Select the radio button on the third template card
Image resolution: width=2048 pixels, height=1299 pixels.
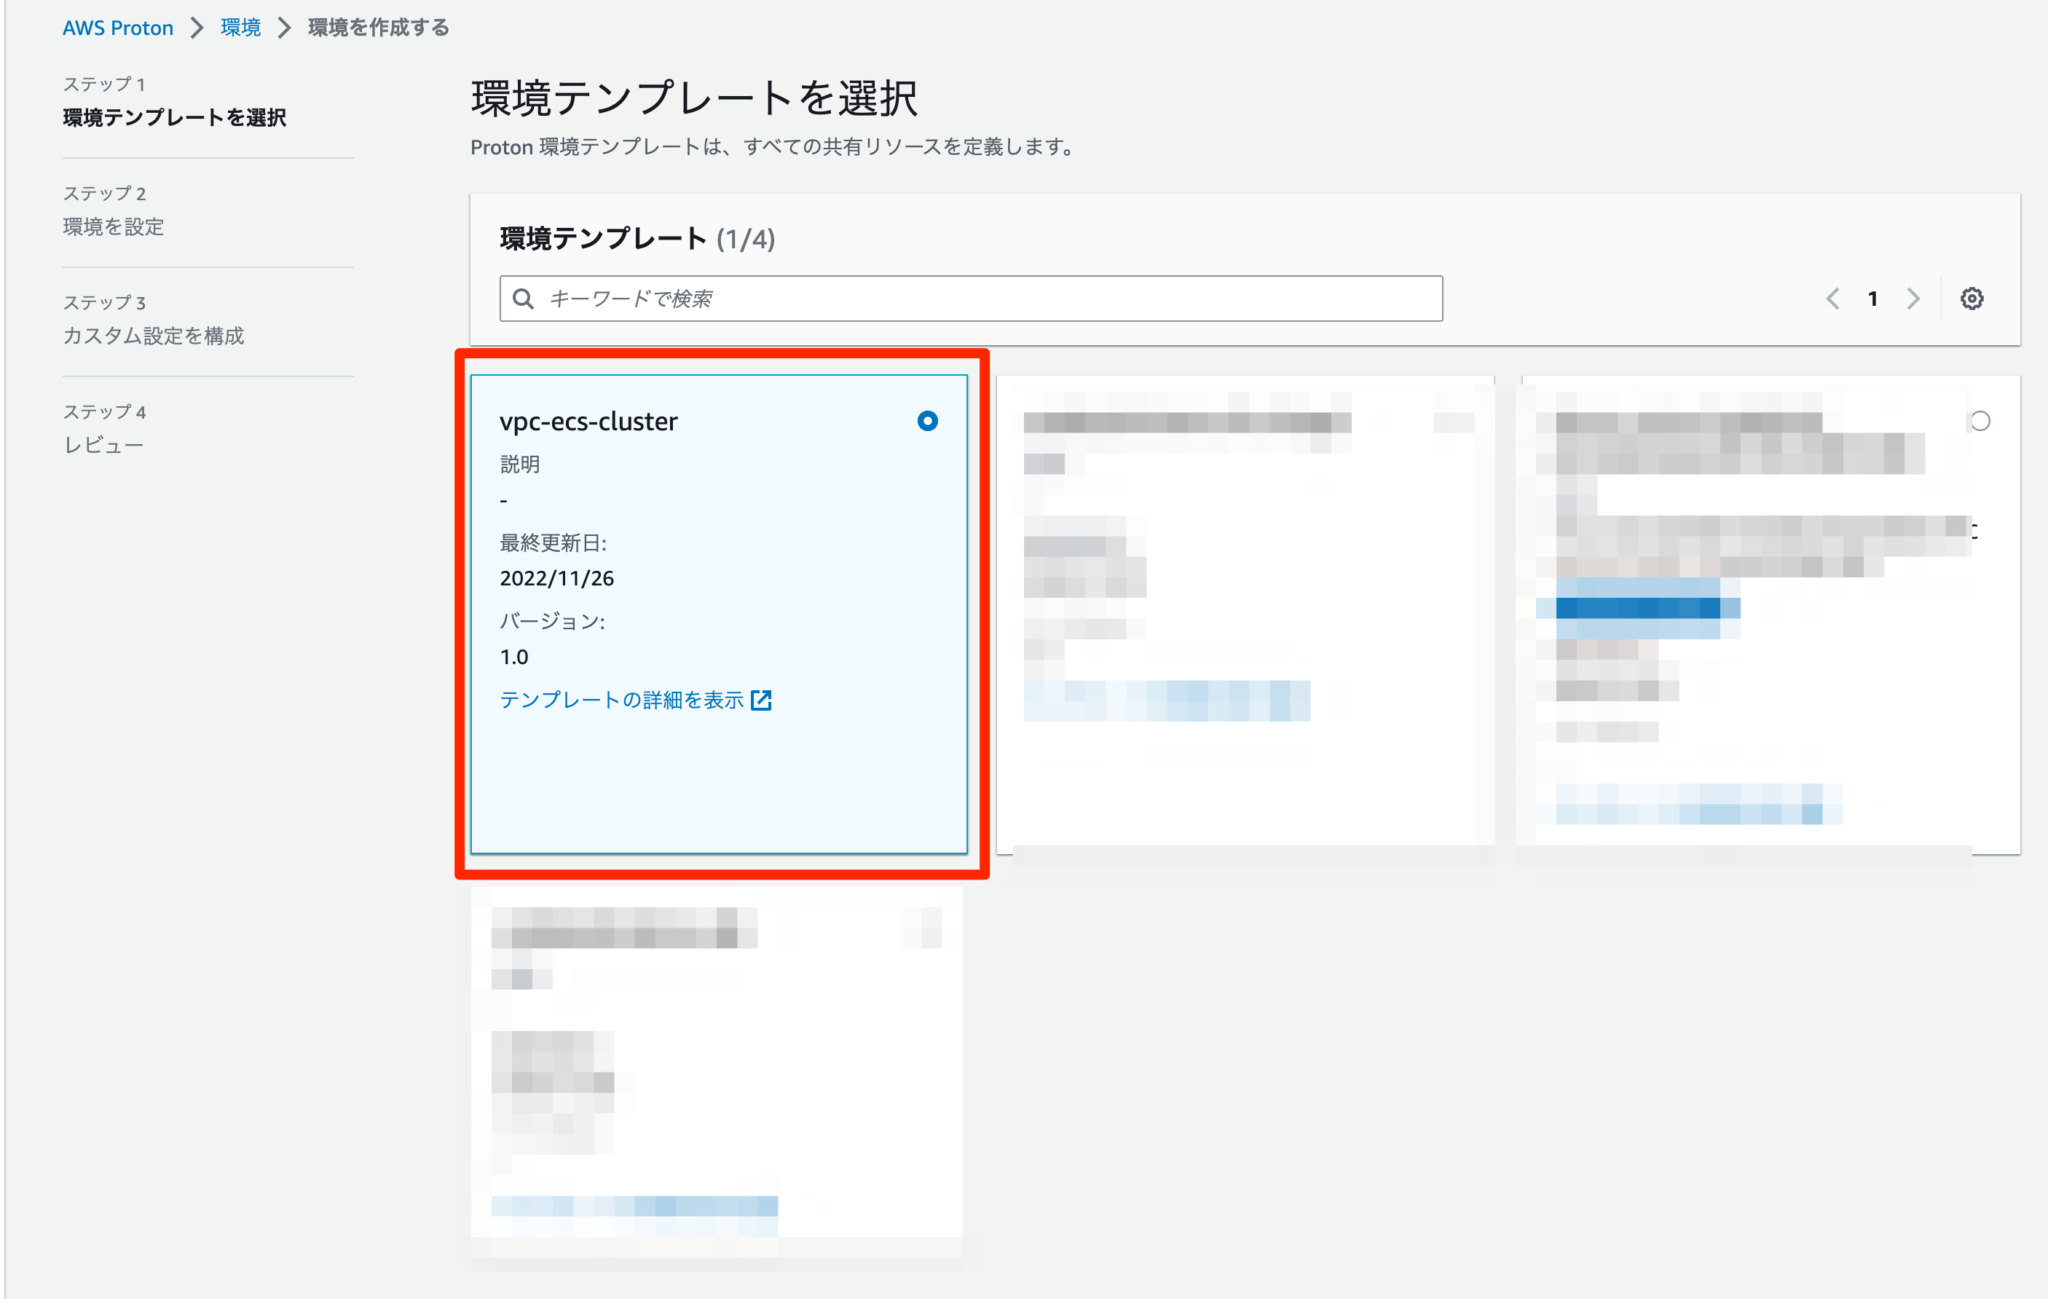[x=1982, y=421]
